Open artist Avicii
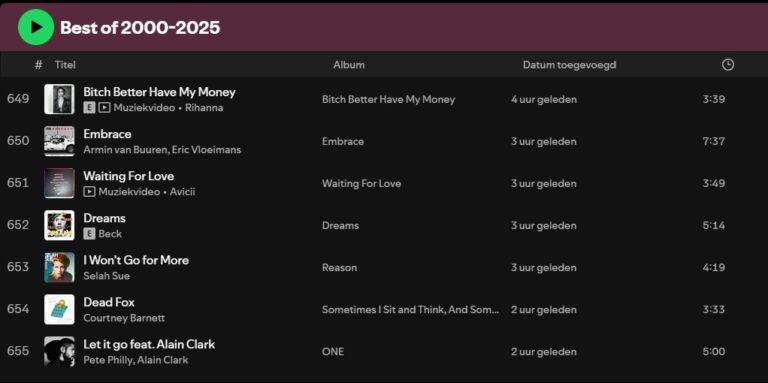 click(x=182, y=192)
